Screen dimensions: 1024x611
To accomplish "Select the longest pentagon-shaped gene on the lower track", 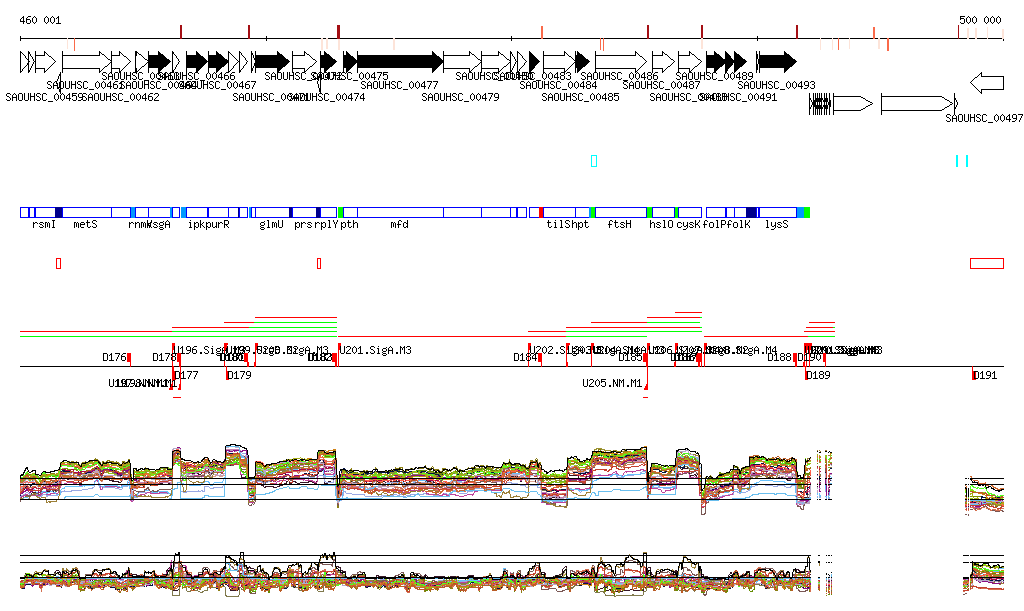I will pos(917,104).
